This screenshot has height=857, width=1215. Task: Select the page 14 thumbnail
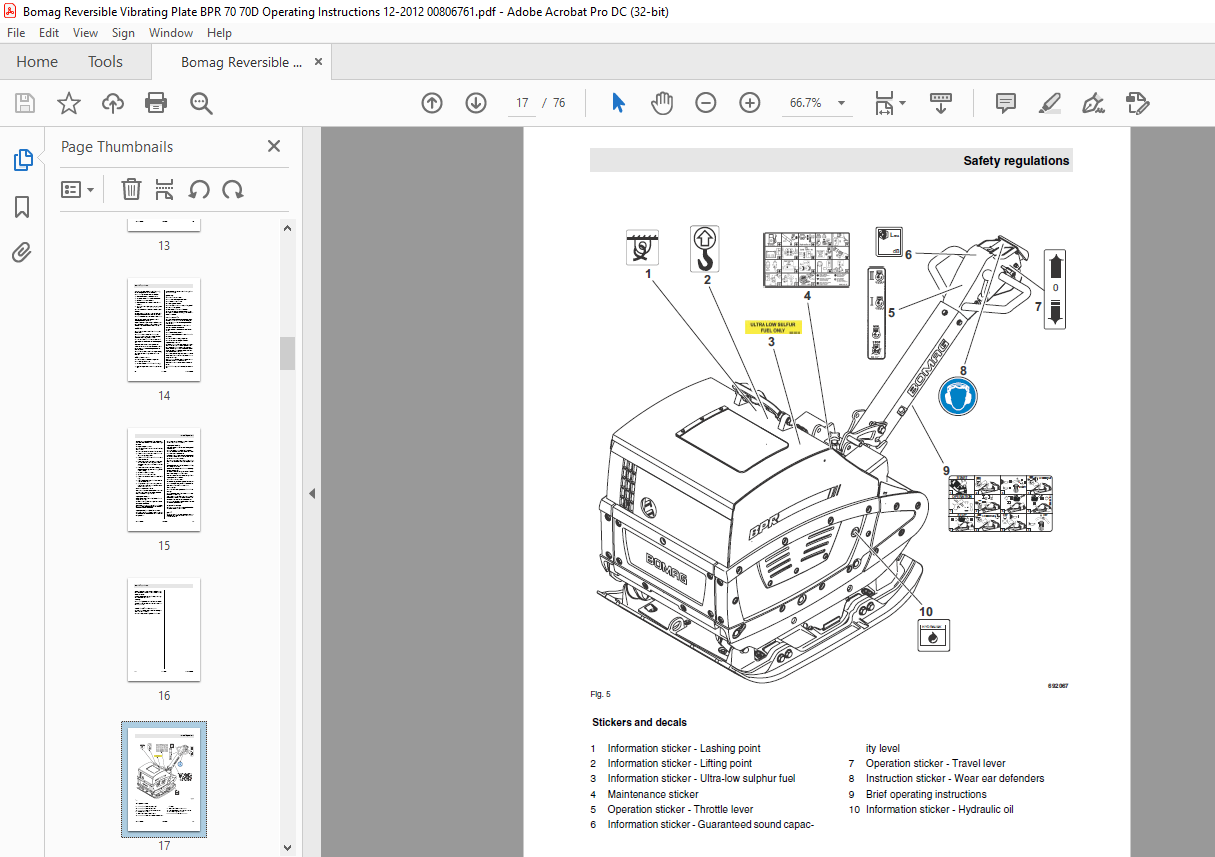coord(164,330)
